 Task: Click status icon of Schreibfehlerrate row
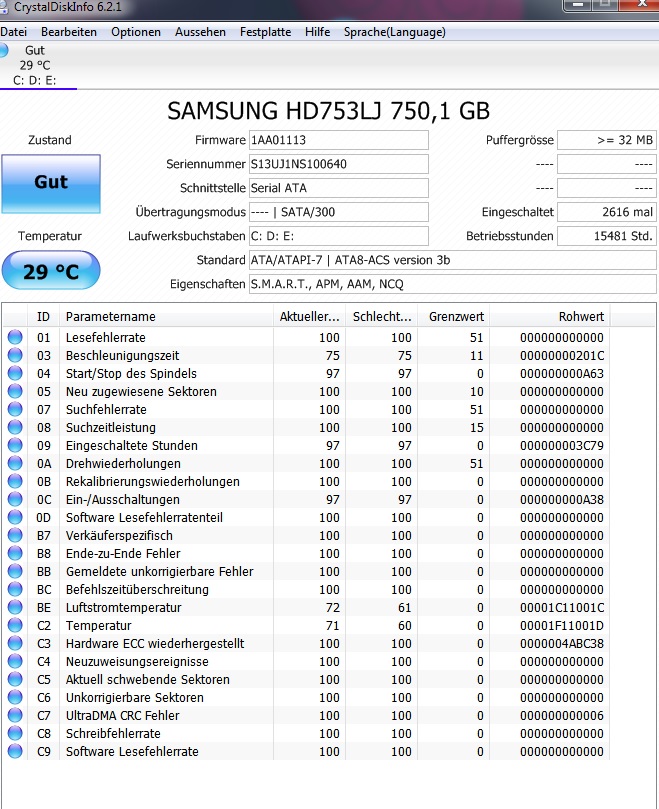15,734
